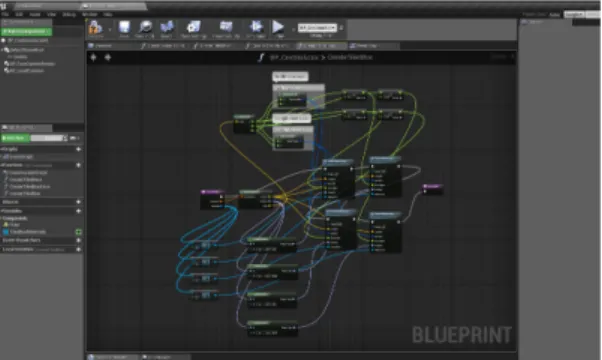Viewport: 602px width, 360px height.
Task: Open the Help menu
Action: click(108, 14)
